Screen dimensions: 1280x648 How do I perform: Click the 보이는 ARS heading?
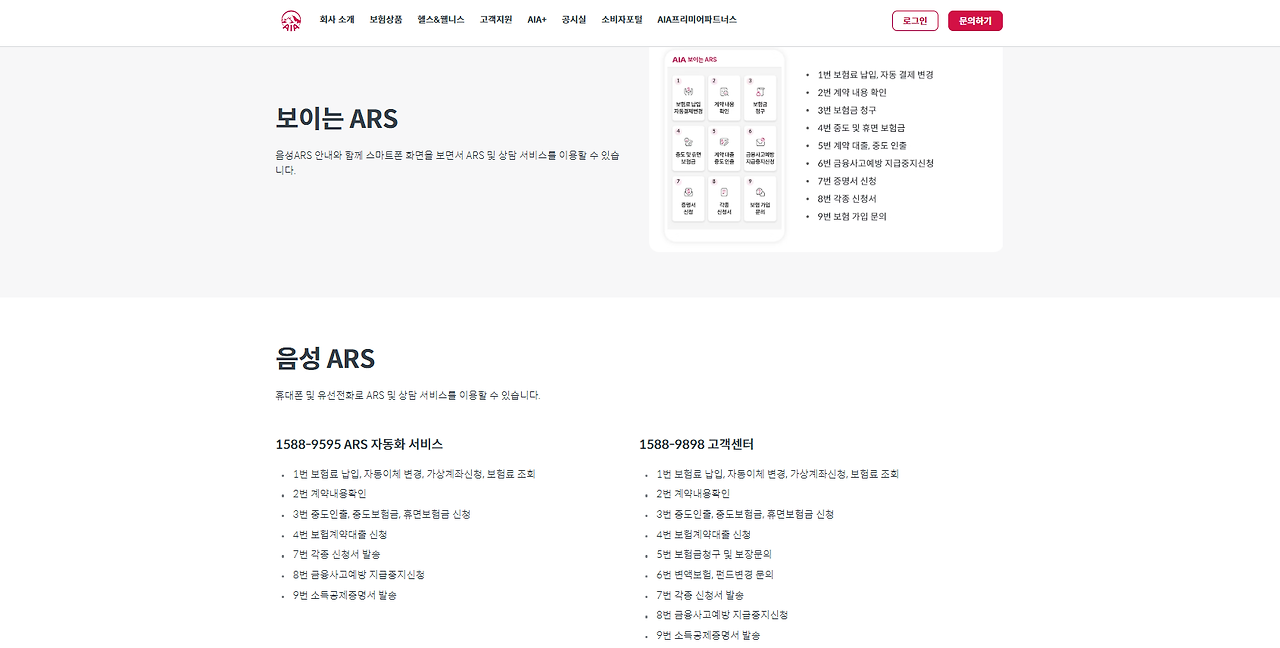[x=337, y=118]
